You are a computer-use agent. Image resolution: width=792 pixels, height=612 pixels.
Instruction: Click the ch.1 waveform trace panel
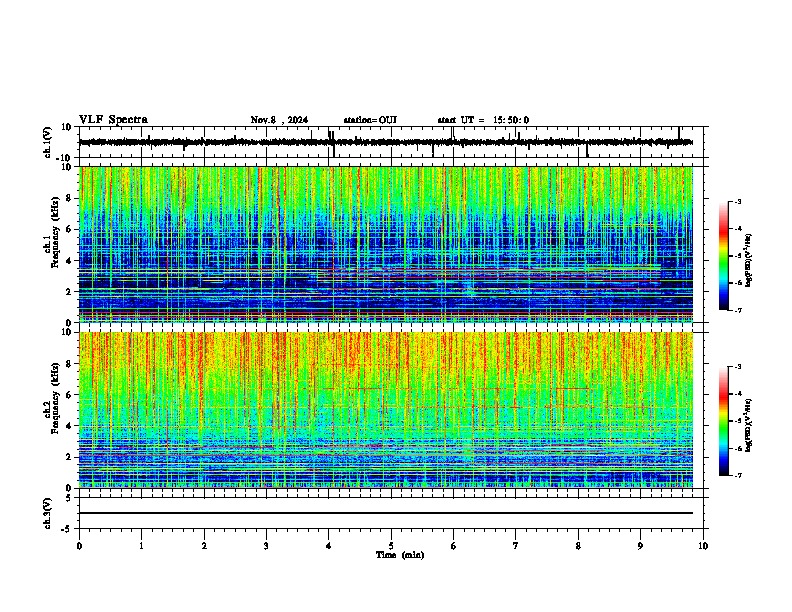[391, 142]
